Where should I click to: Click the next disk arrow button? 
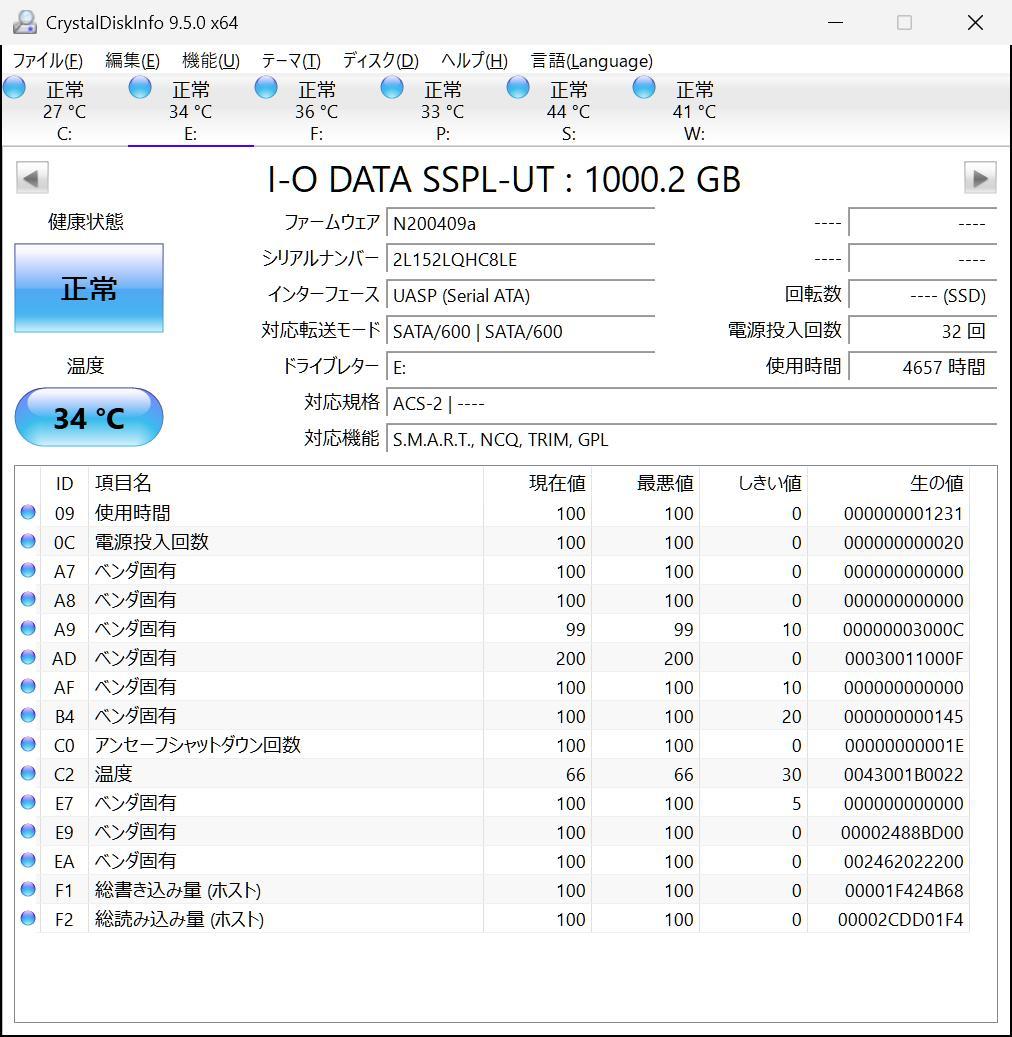click(980, 178)
